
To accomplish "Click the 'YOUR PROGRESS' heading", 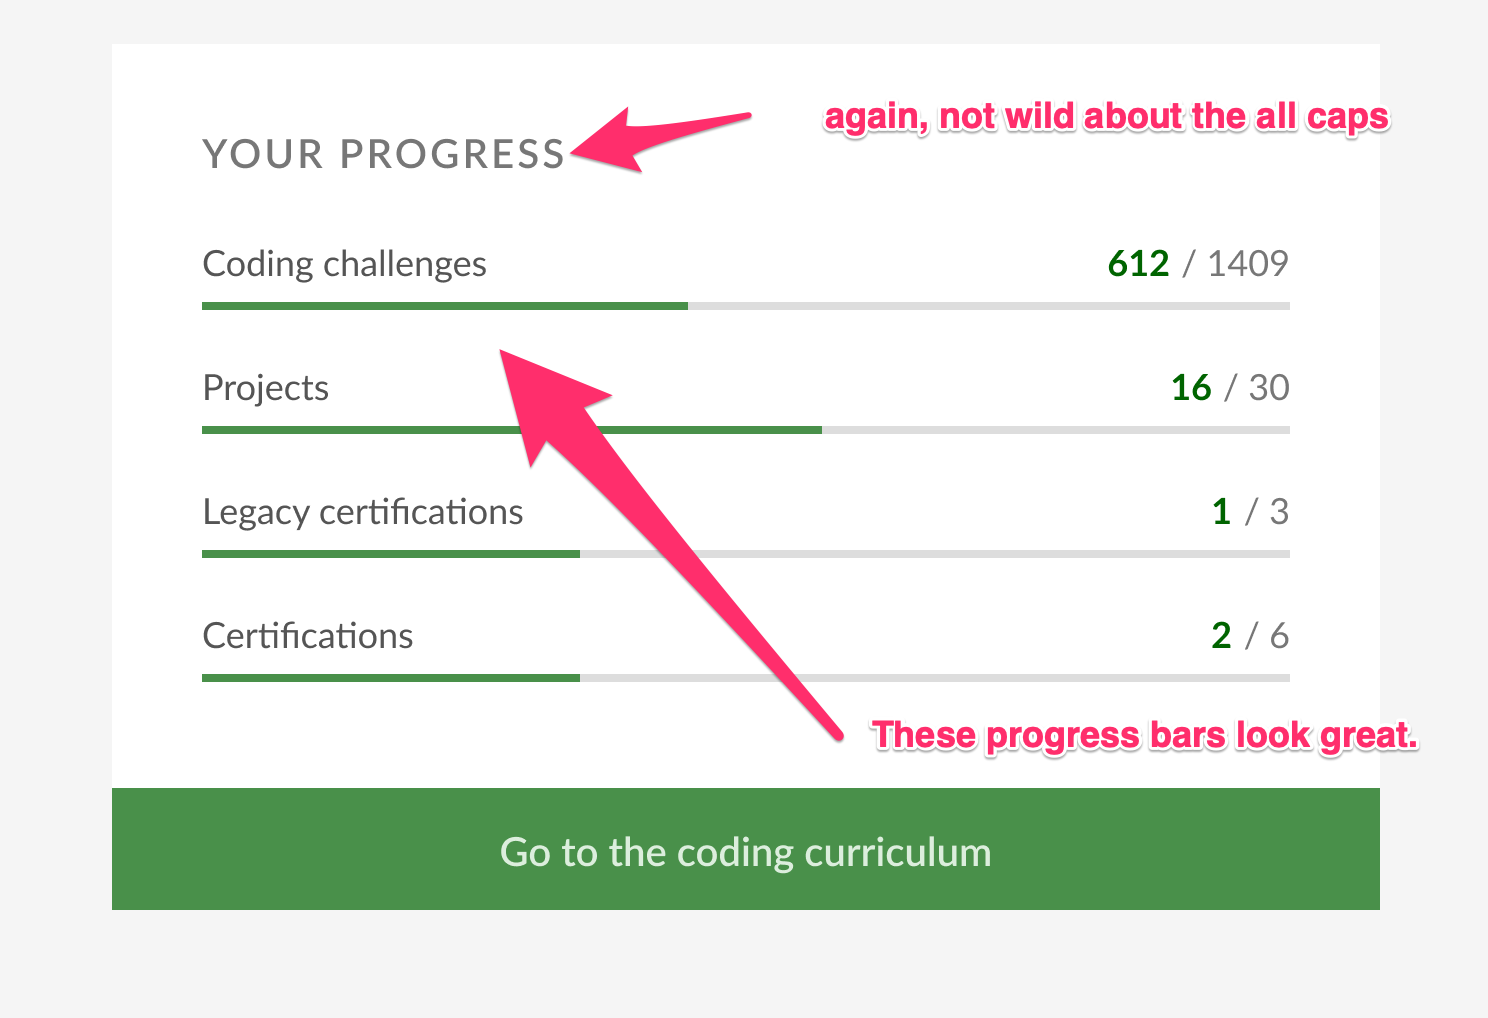I will click(x=383, y=153).
